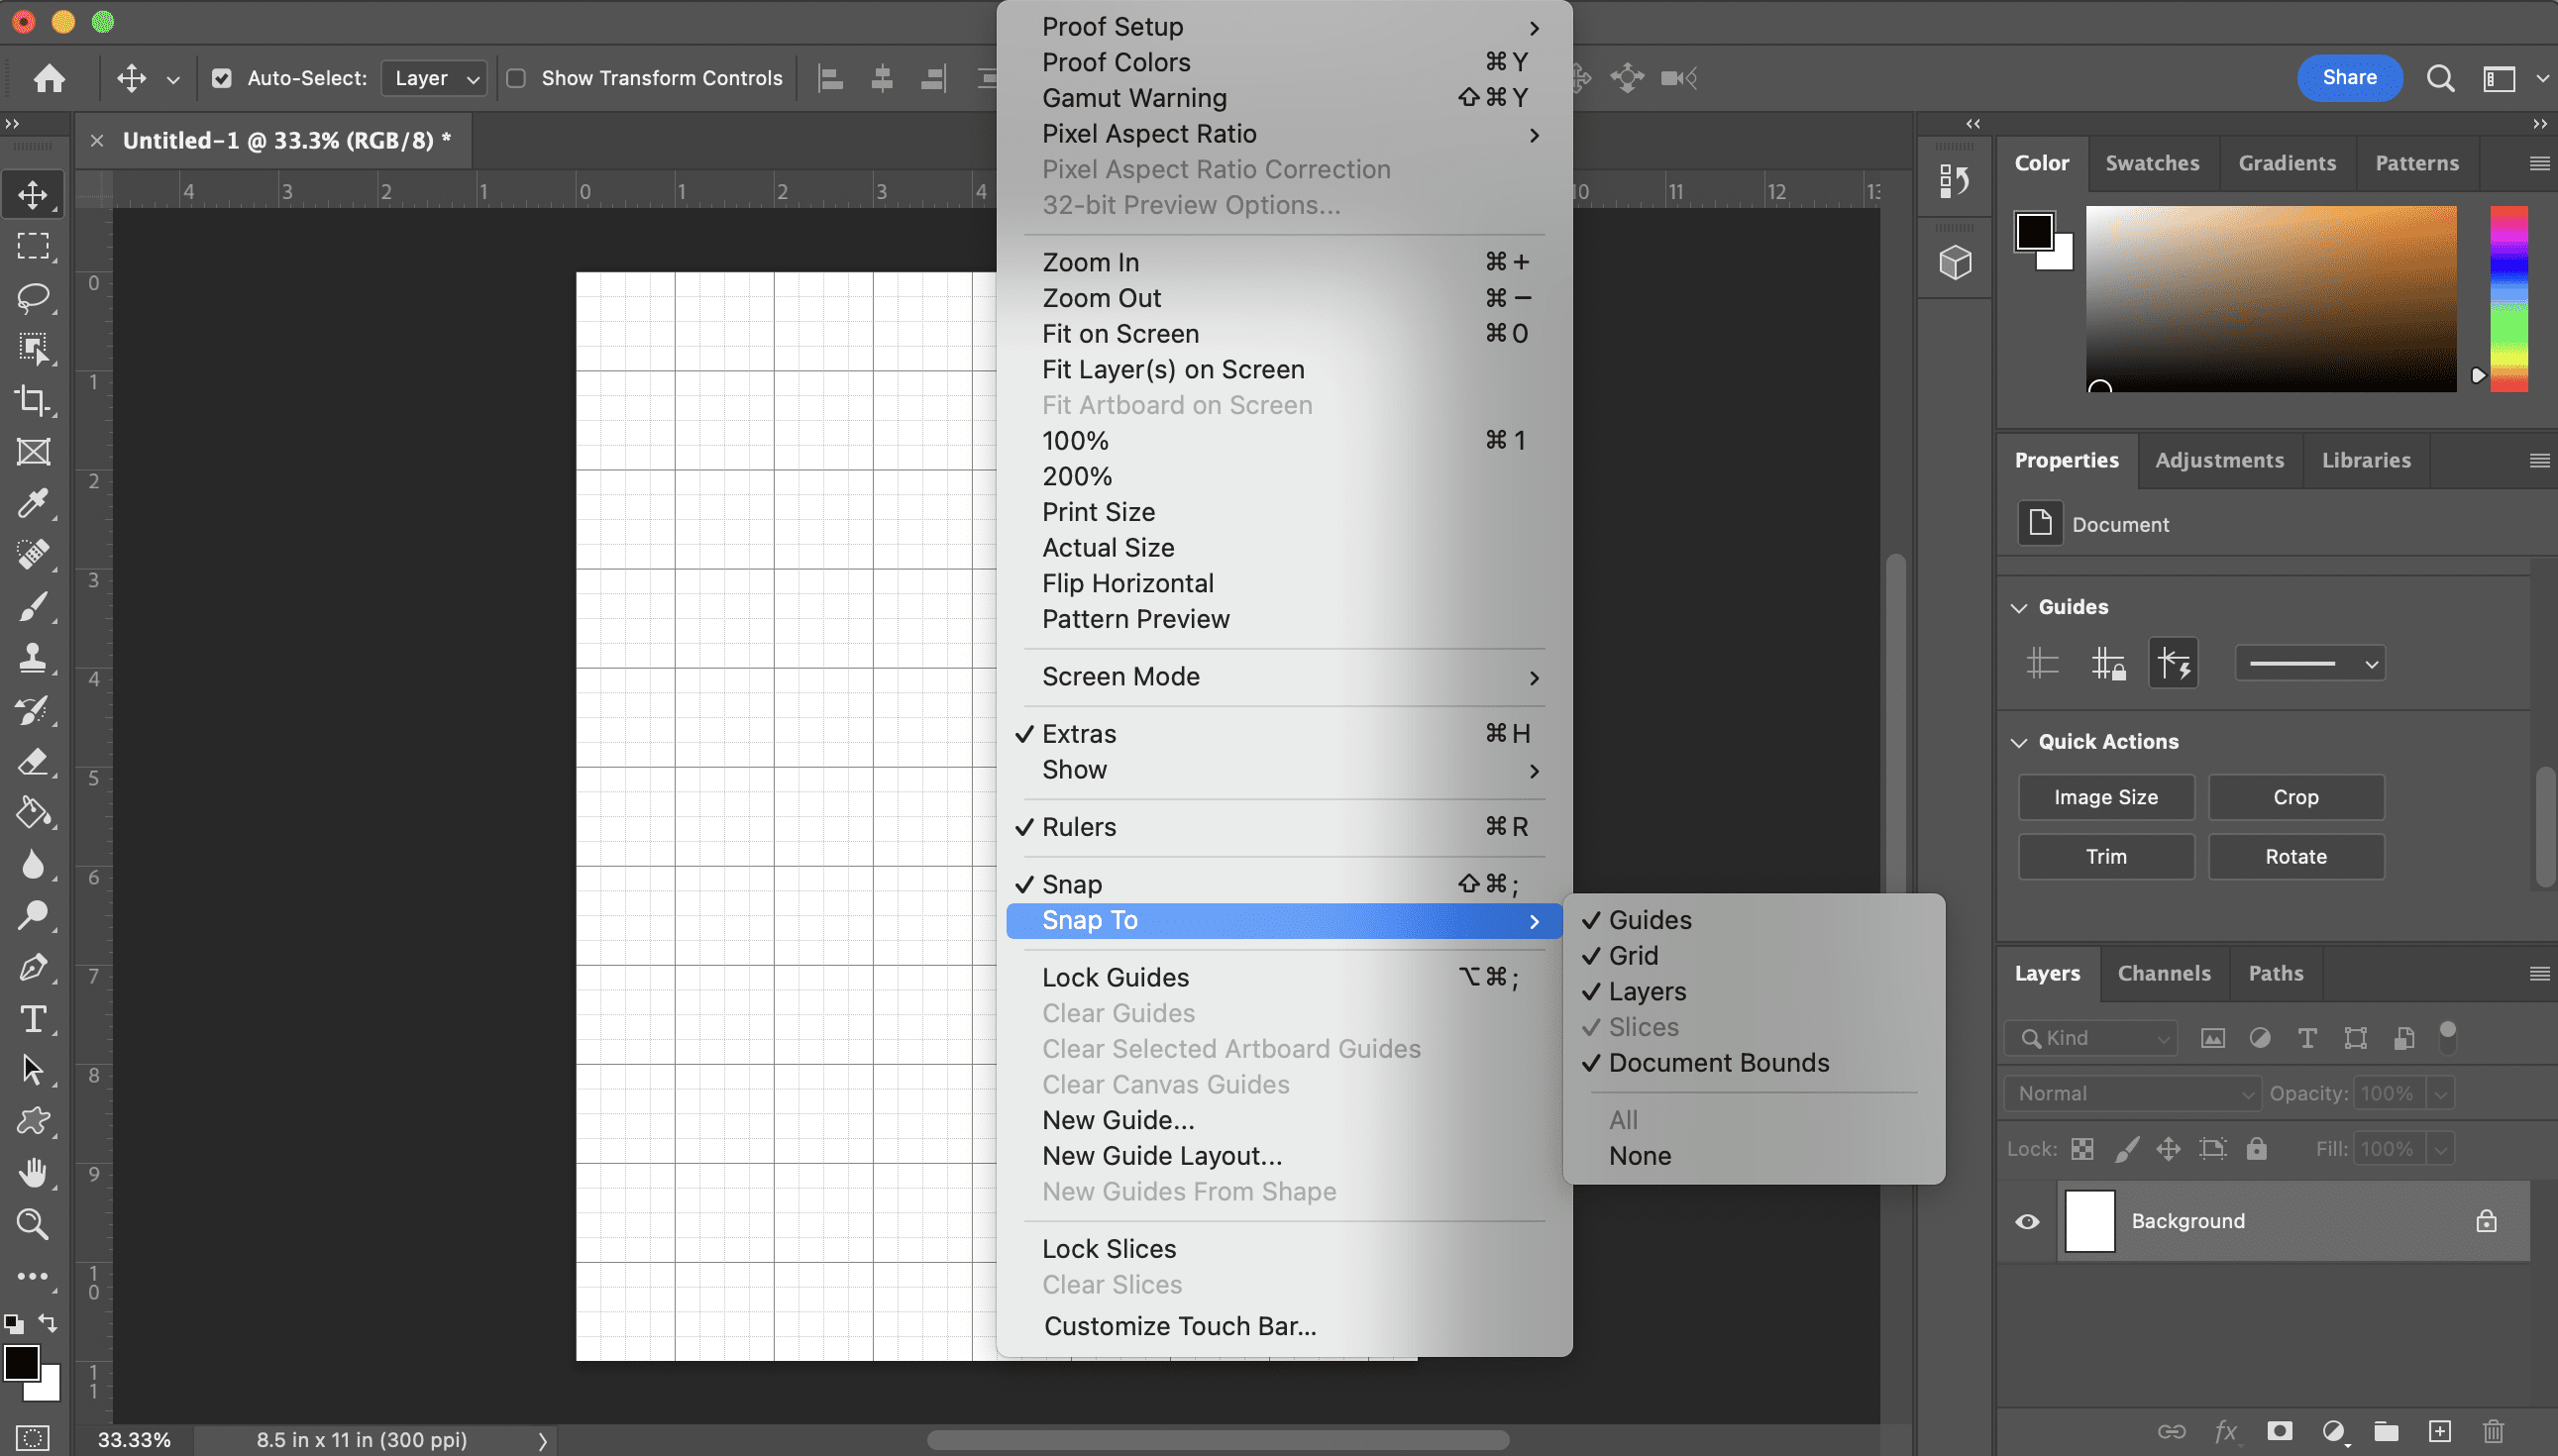Uncheck Auto-Select in the options bar

[222, 77]
